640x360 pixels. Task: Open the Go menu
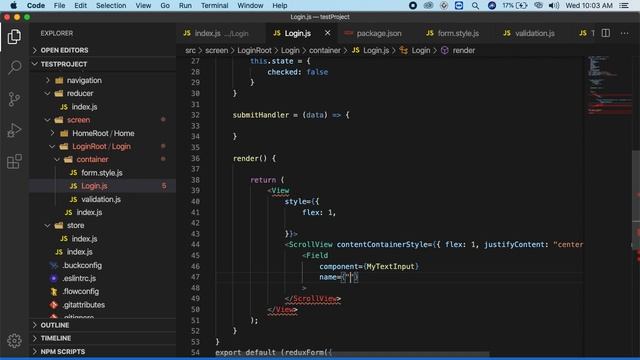point(165,5)
